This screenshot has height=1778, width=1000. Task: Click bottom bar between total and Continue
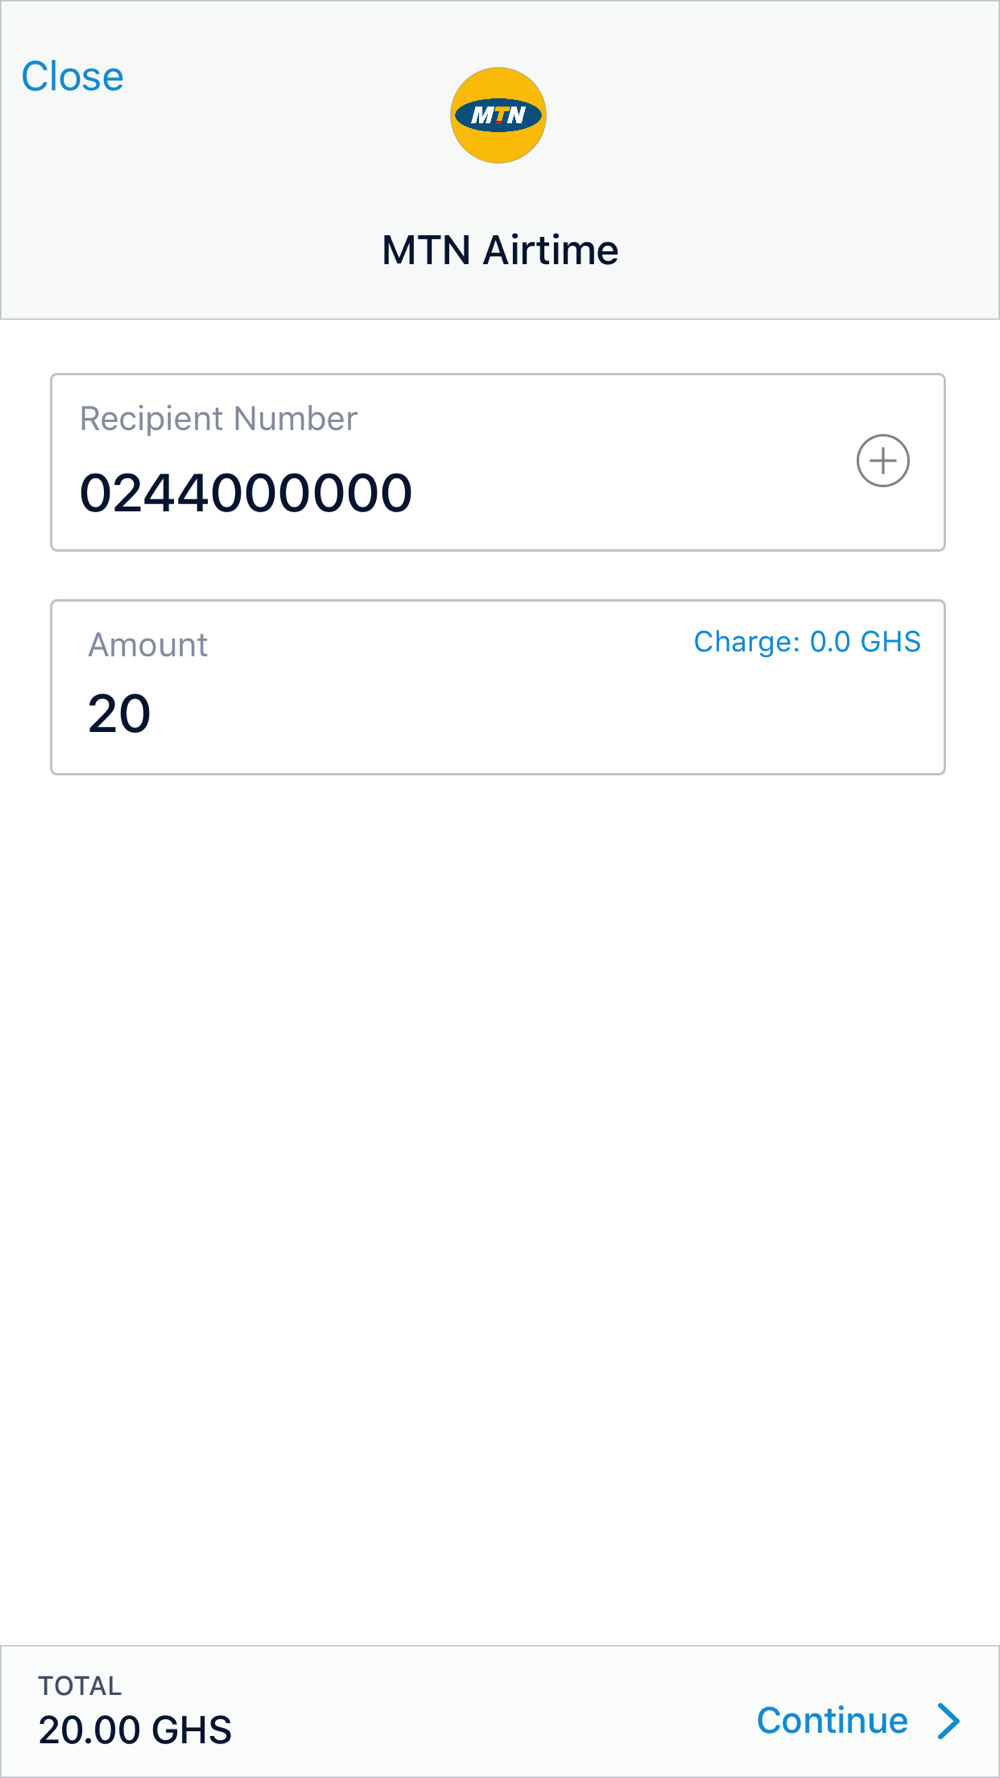click(490, 1712)
